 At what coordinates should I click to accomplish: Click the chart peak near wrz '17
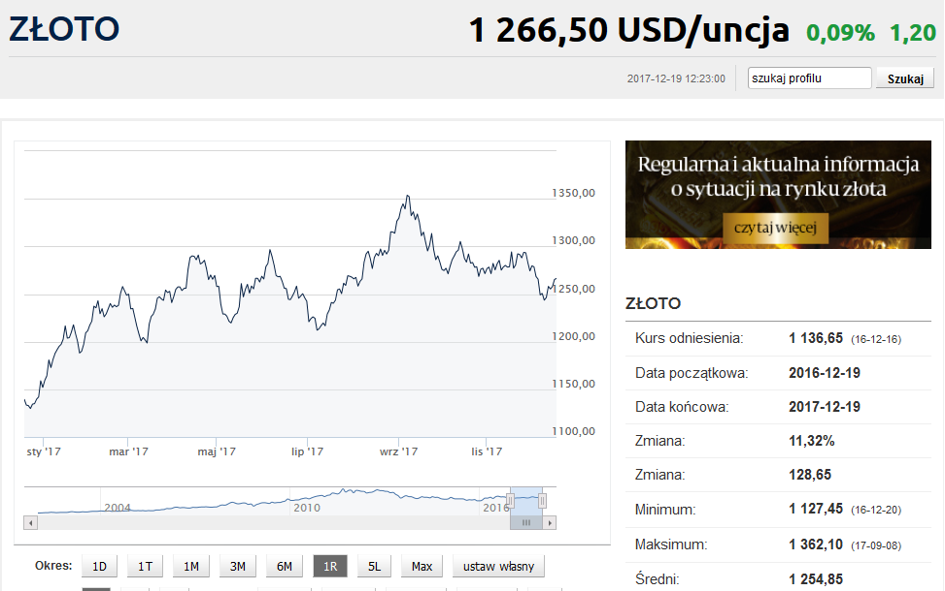pos(408,196)
